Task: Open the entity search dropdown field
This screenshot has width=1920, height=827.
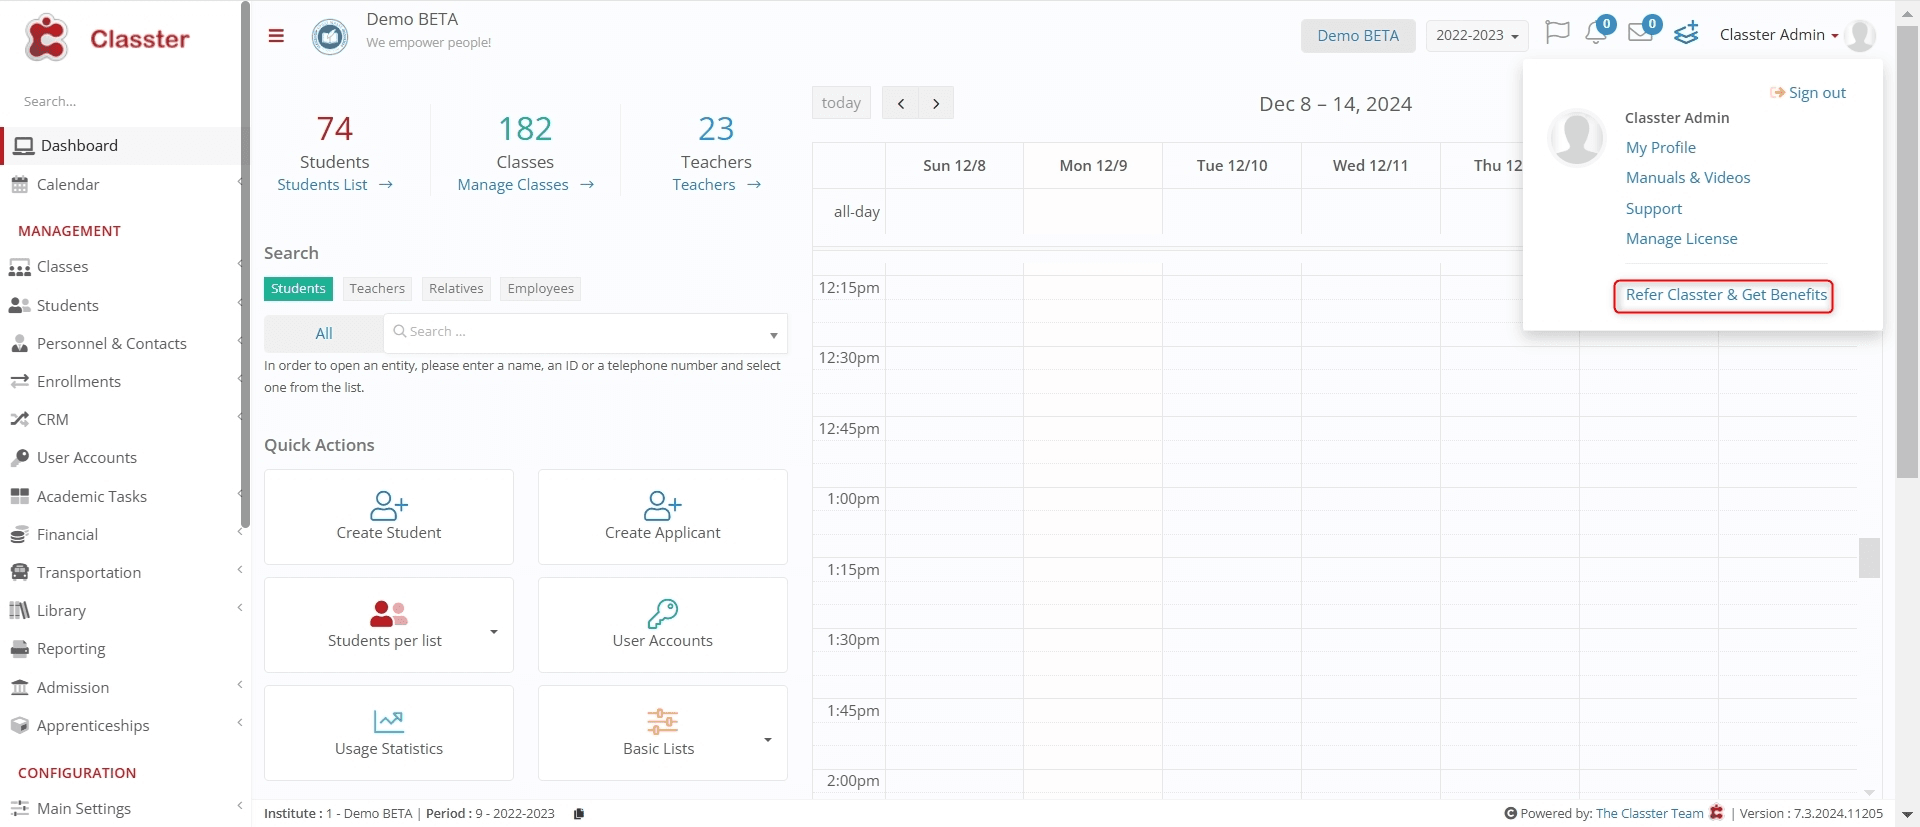Action: [586, 333]
